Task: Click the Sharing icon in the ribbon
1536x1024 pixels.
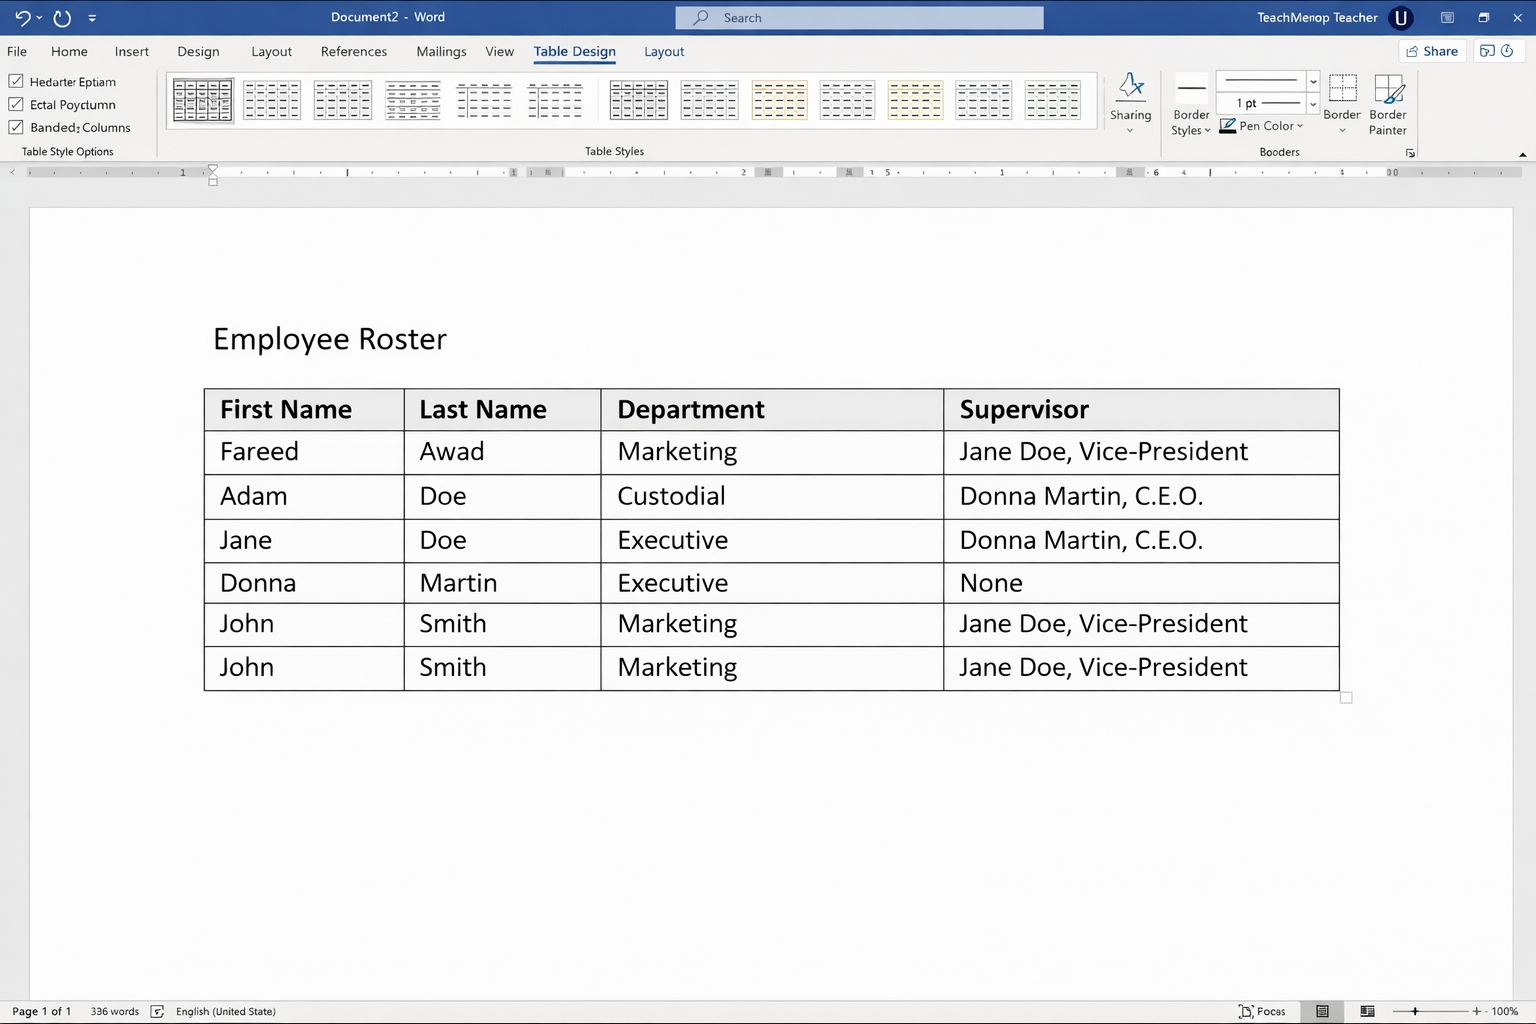Action: coord(1131,88)
